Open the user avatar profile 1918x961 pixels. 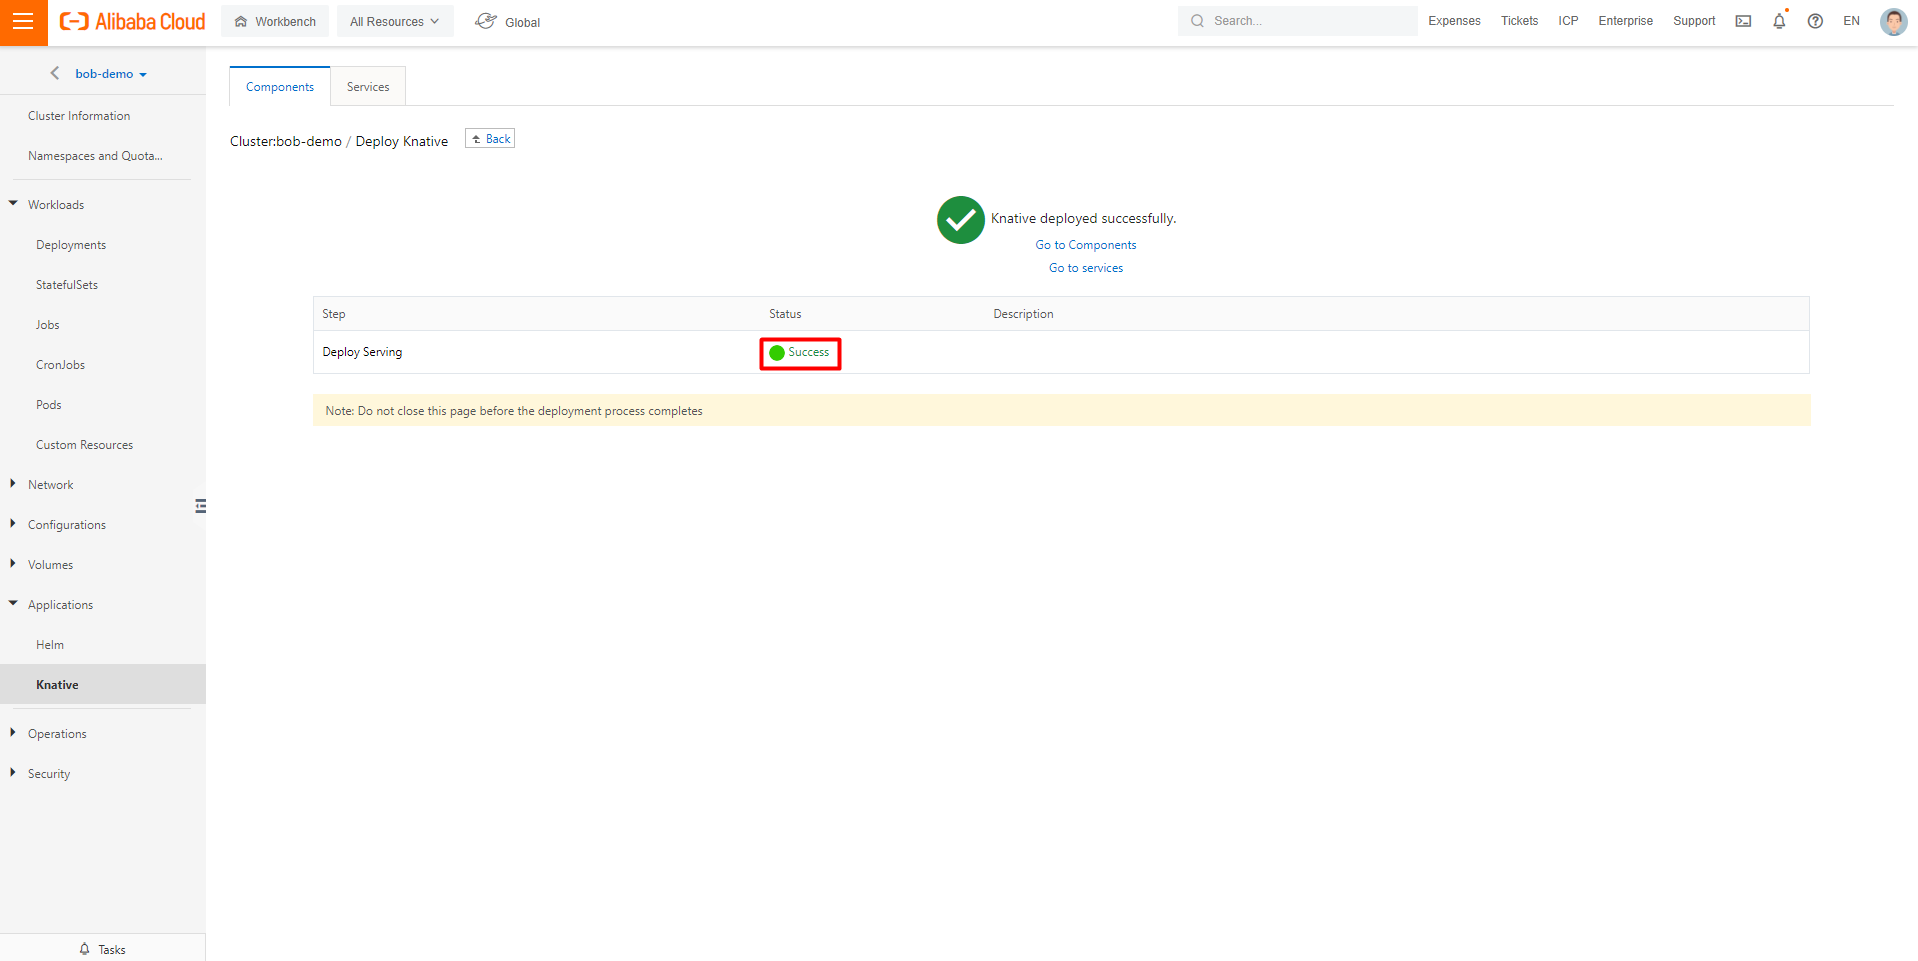tap(1893, 21)
